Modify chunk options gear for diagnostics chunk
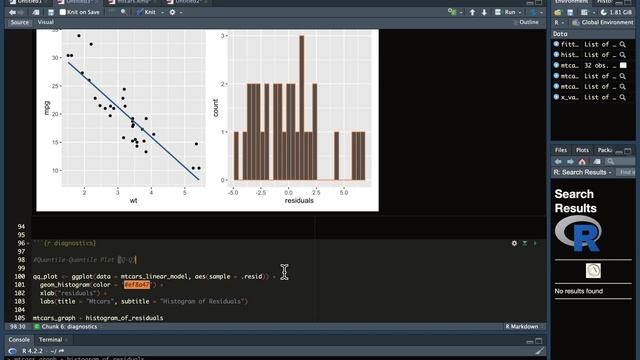The width and height of the screenshot is (640, 360). pos(514,243)
